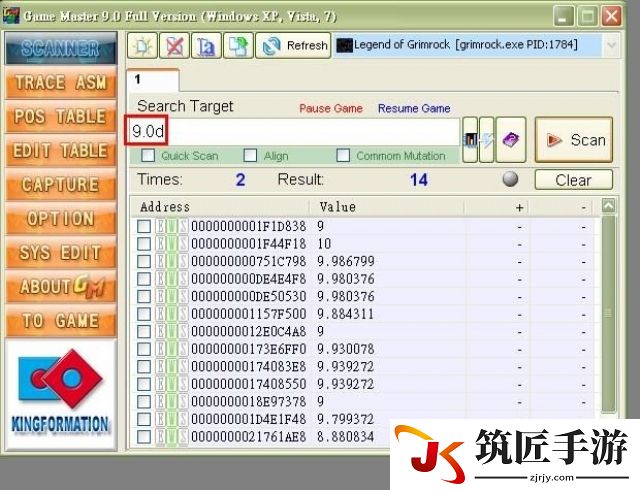
Task: Check the box for address 0000000021761AE8
Action: 144,437
